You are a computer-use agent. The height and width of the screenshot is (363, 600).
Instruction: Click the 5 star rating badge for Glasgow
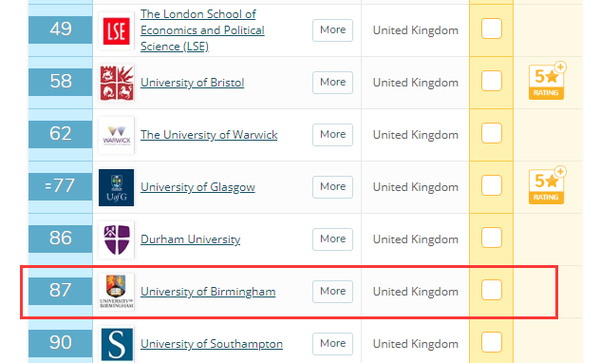[x=547, y=186]
